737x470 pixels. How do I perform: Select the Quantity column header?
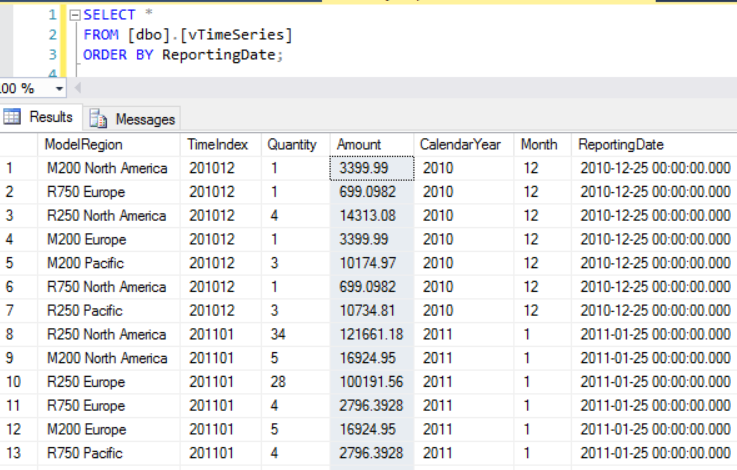pyautogui.click(x=296, y=144)
